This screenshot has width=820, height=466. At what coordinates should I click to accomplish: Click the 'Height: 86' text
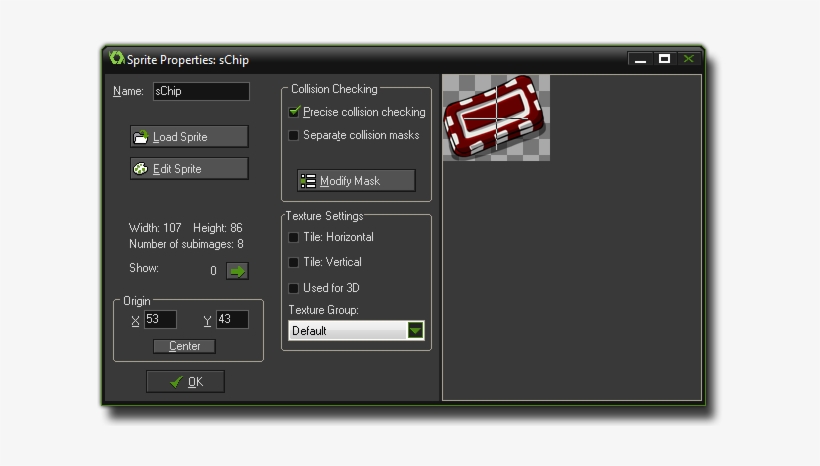[x=218, y=228]
